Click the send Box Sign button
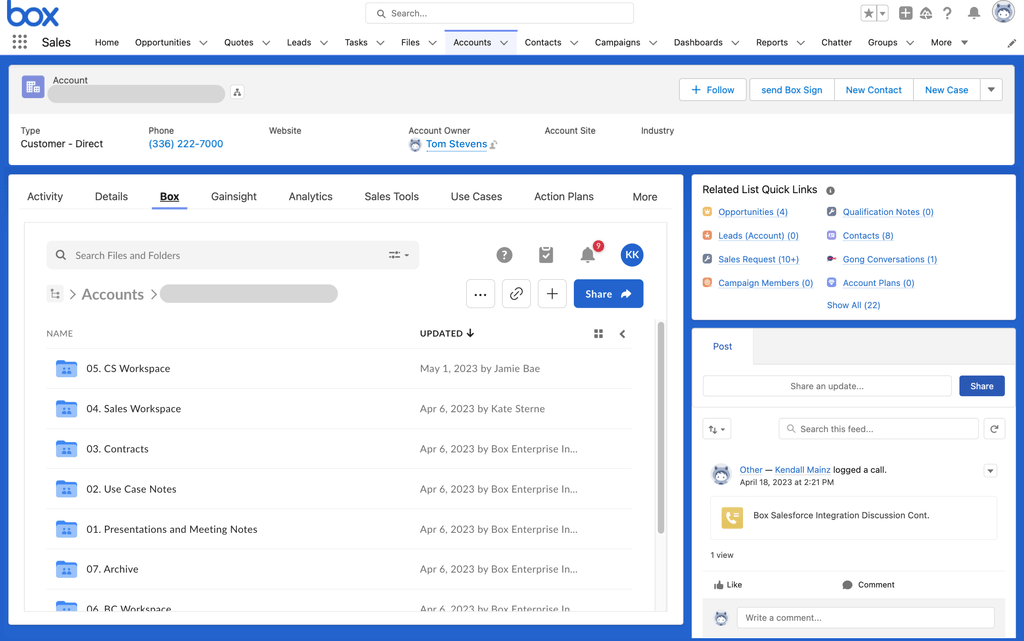1024x641 pixels. (792, 90)
